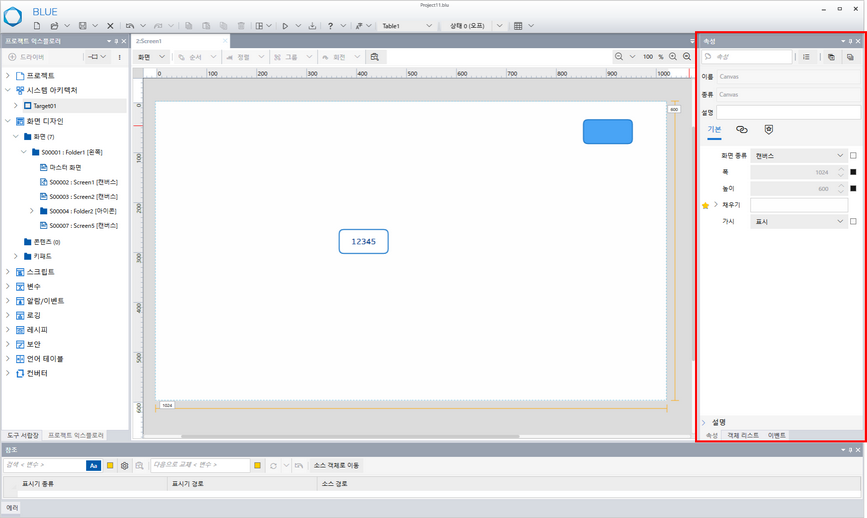The image size is (867, 518).
Task: Click the list view icon in properties panel
Action: coord(807,57)
